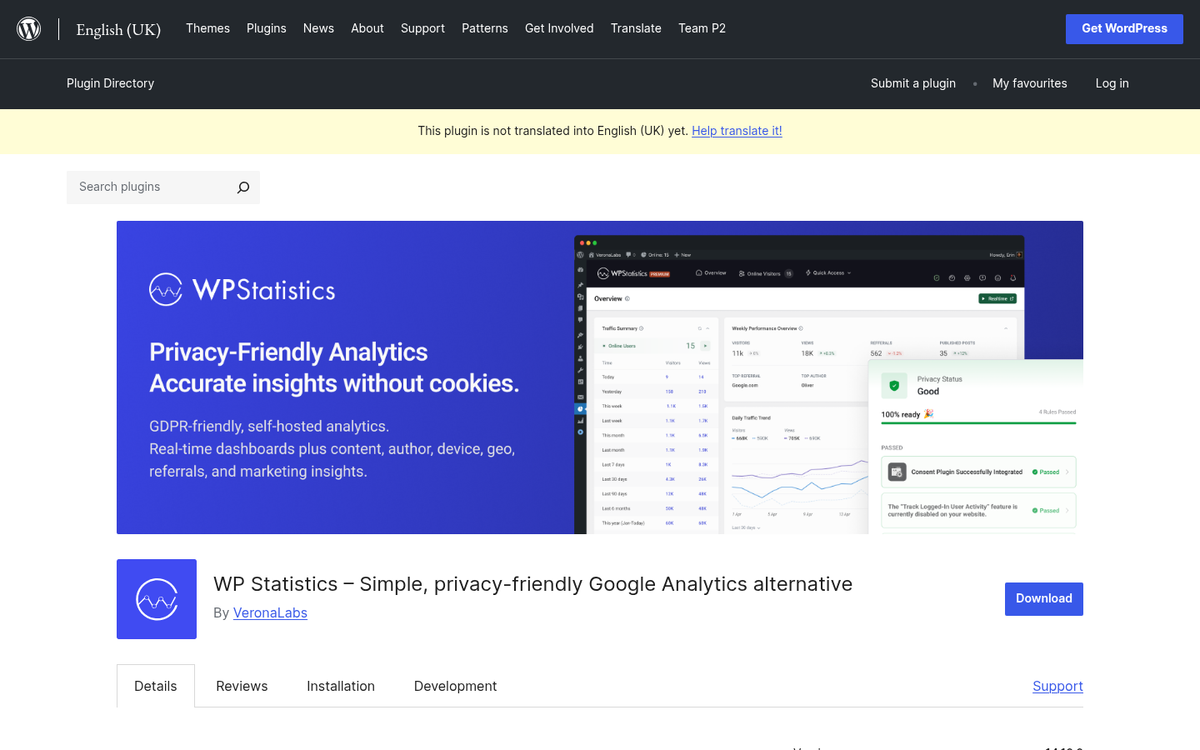Viewport: 1200px width, 750px height.
Task: Click the WP Statistics plugin icon
Action: (x=156, y=599)
